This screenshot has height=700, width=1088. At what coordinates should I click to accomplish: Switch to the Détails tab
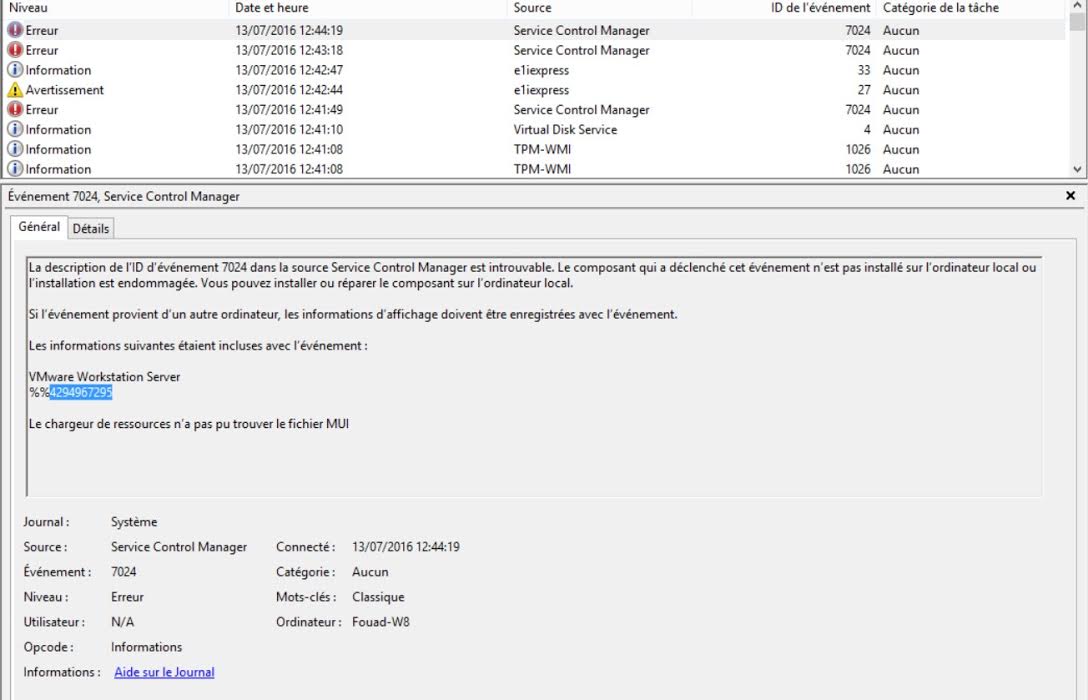click(91, 228)
